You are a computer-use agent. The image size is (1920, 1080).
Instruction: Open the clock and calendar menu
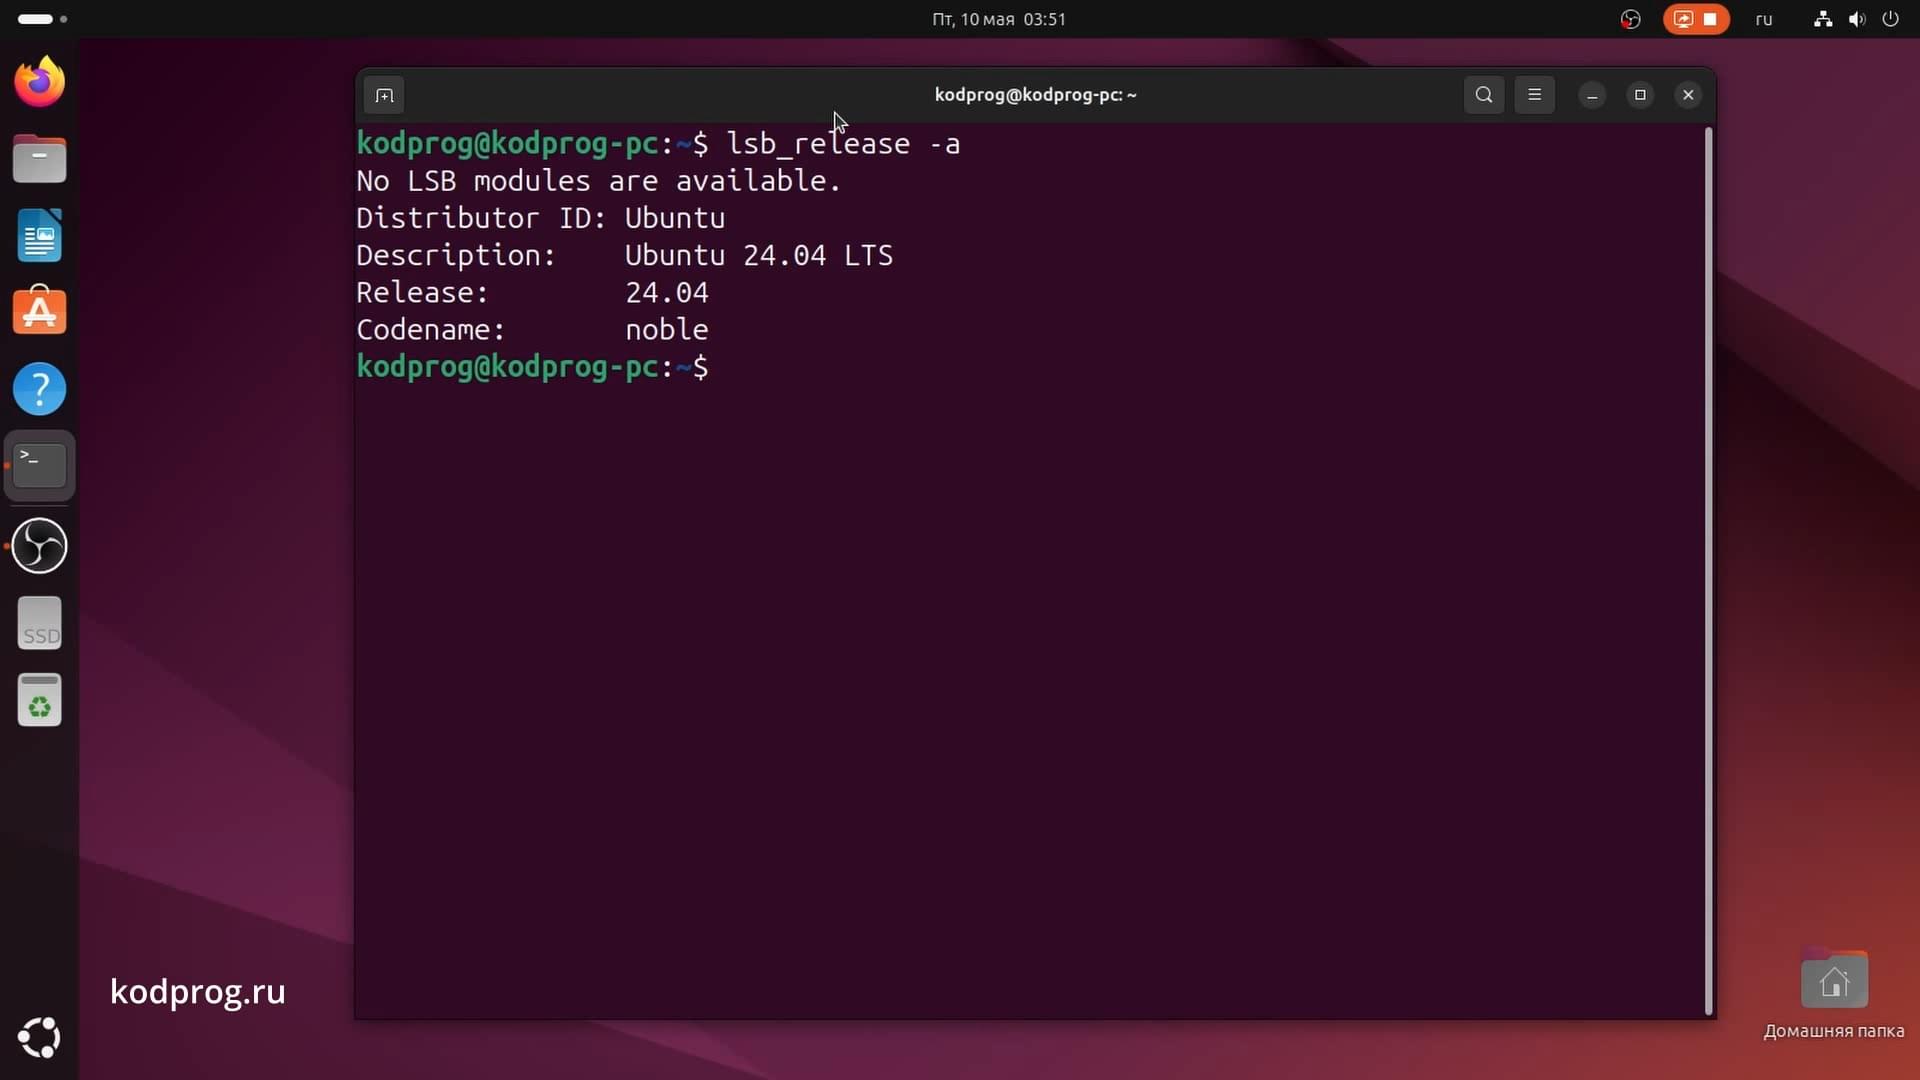[x=999, y=19]
